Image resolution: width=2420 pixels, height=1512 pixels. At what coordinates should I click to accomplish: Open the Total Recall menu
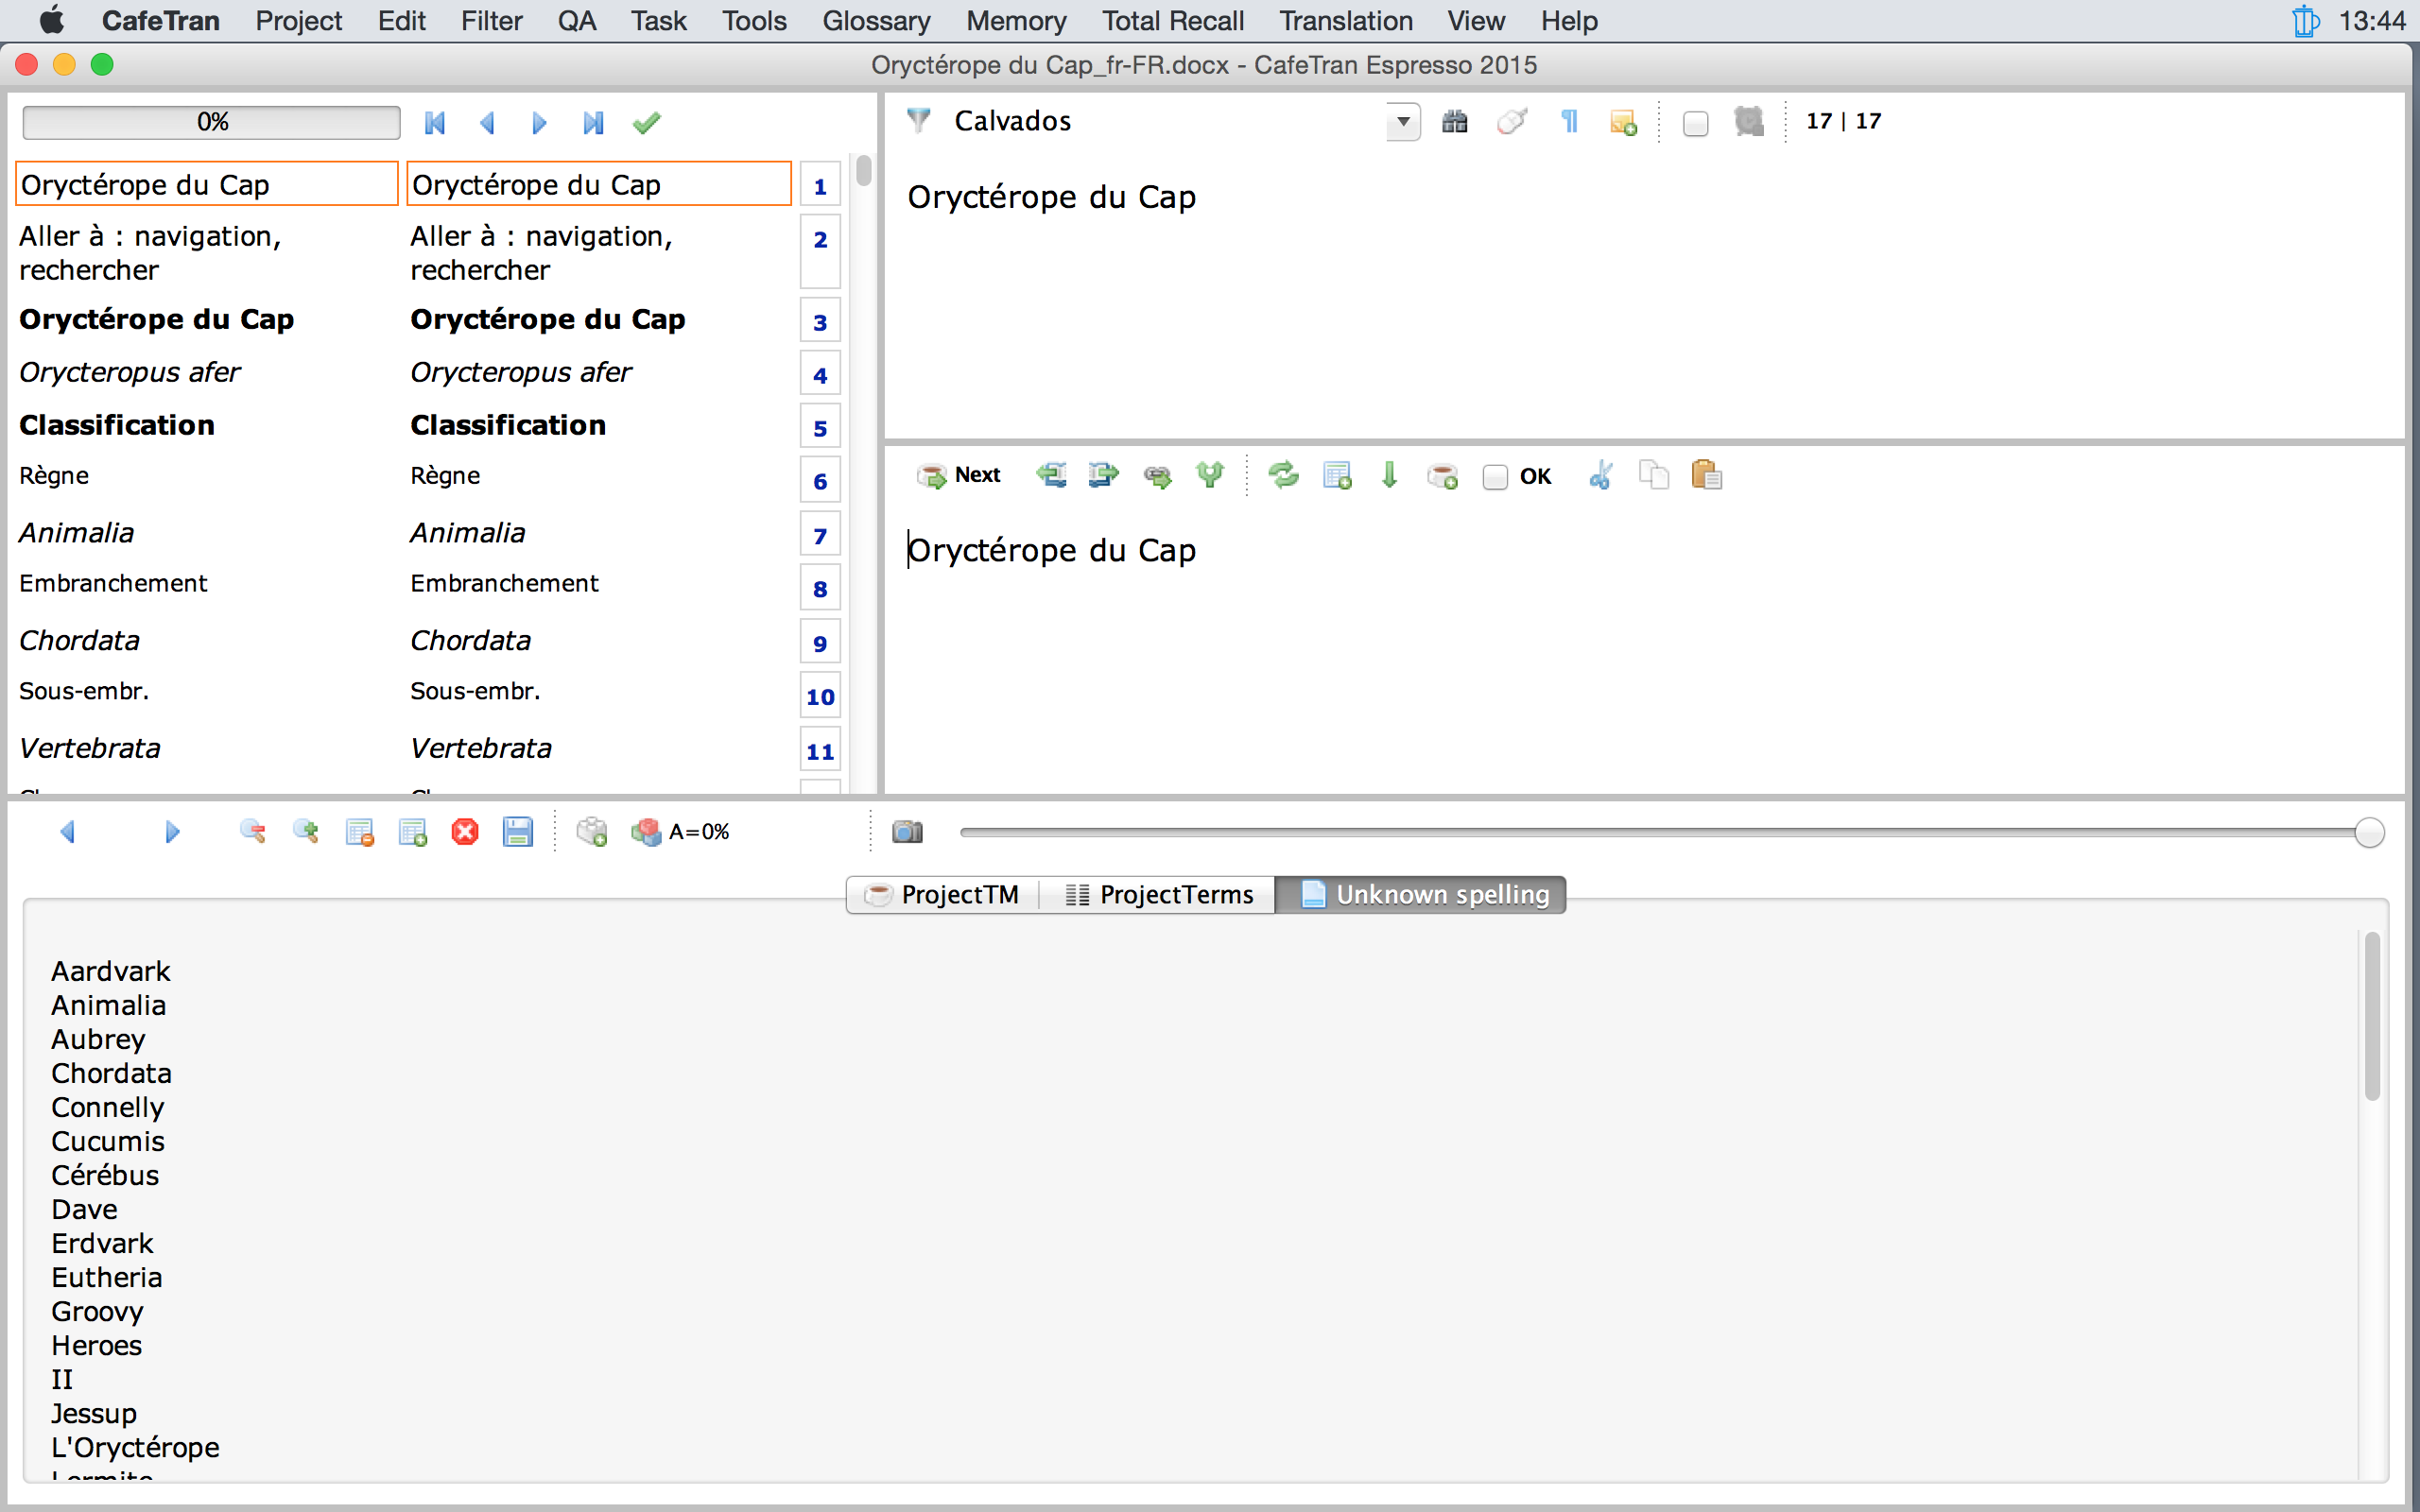1172,21
